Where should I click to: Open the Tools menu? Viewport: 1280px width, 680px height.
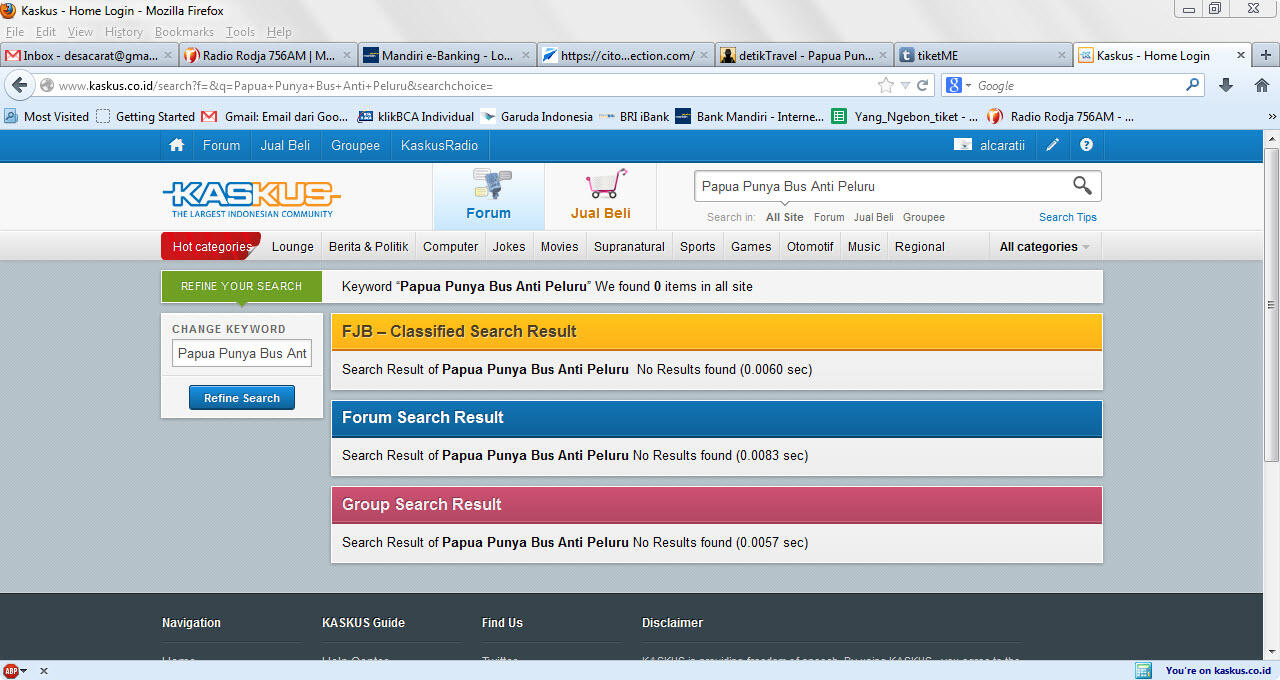[240, 32]
